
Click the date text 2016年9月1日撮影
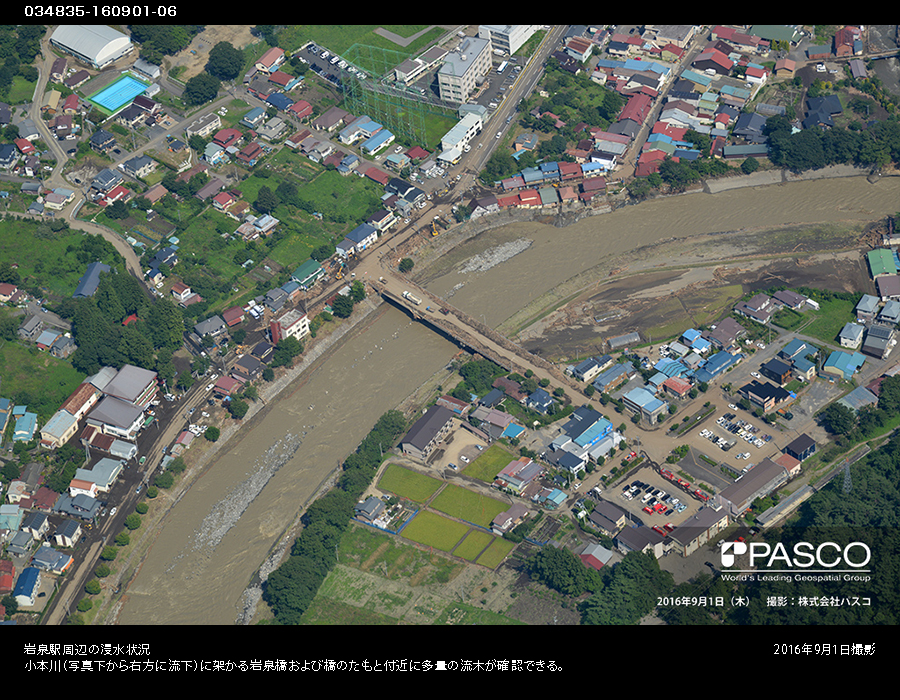(824, 650)
